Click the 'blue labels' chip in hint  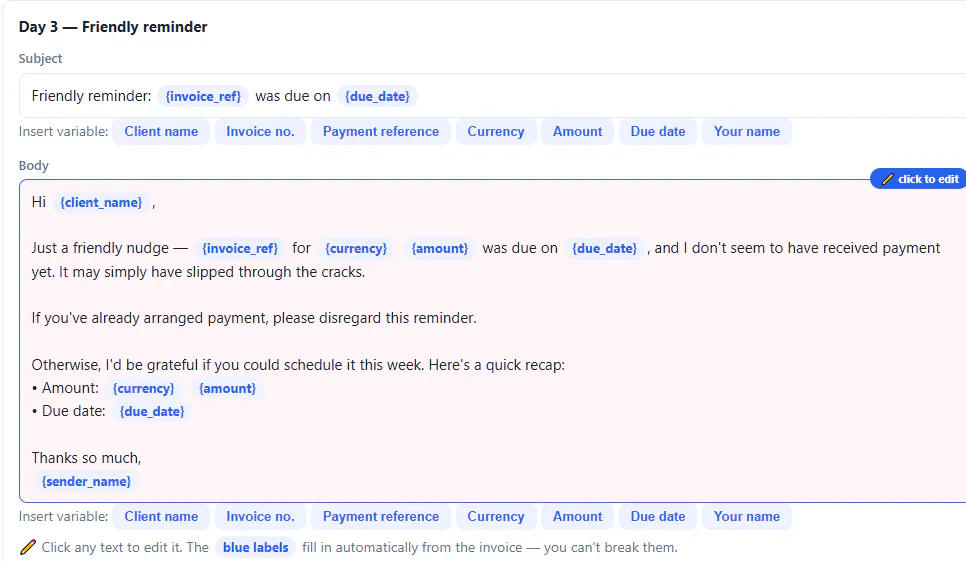point(256,547)
